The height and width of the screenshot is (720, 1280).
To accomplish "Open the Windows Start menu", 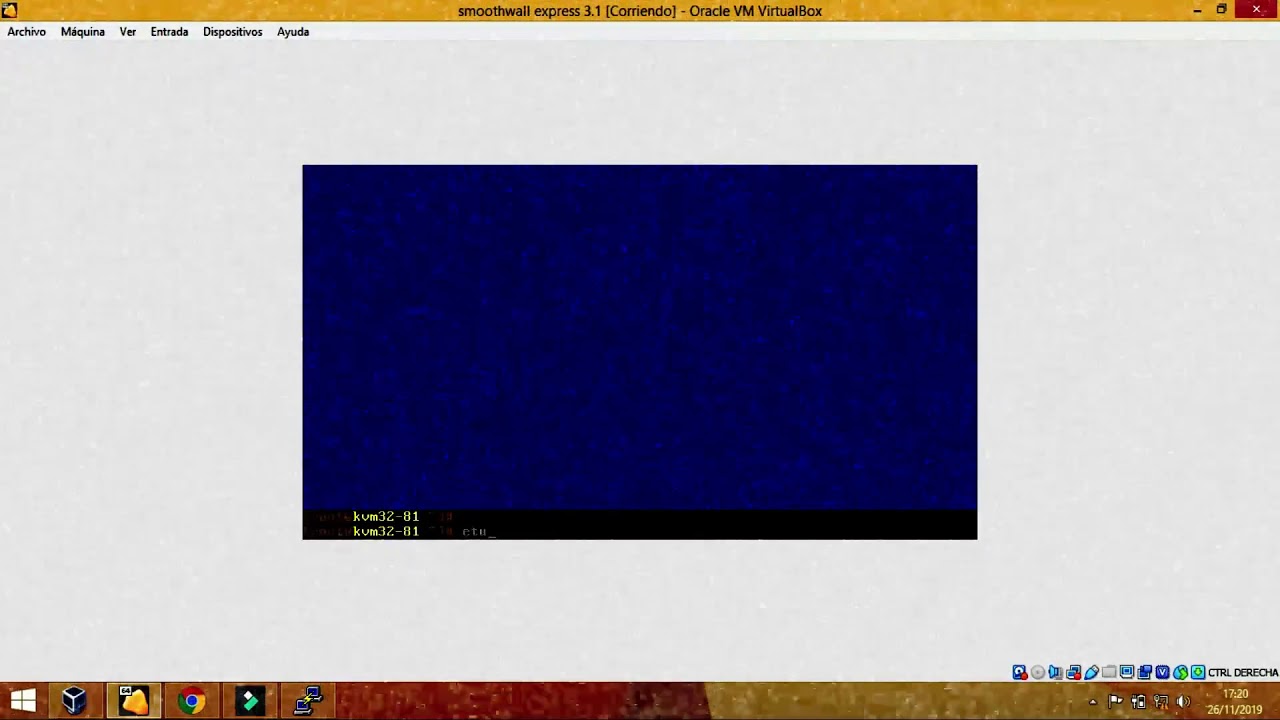I will tap(22, 701).
